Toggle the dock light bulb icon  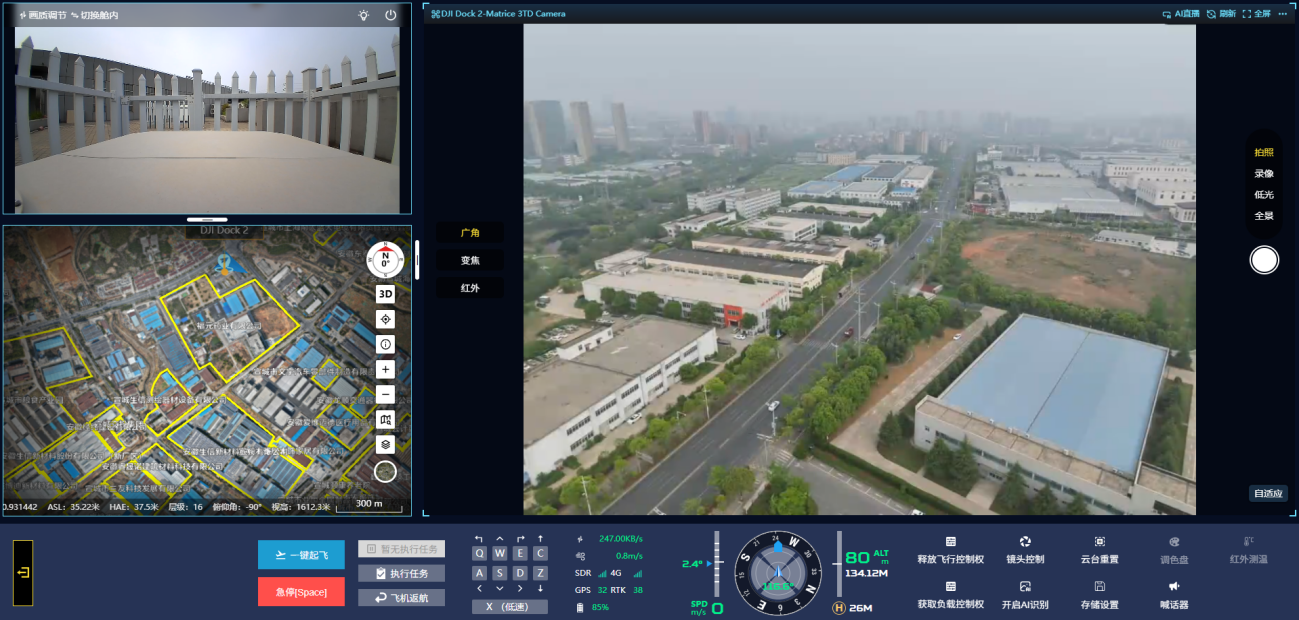coord(363,15)
